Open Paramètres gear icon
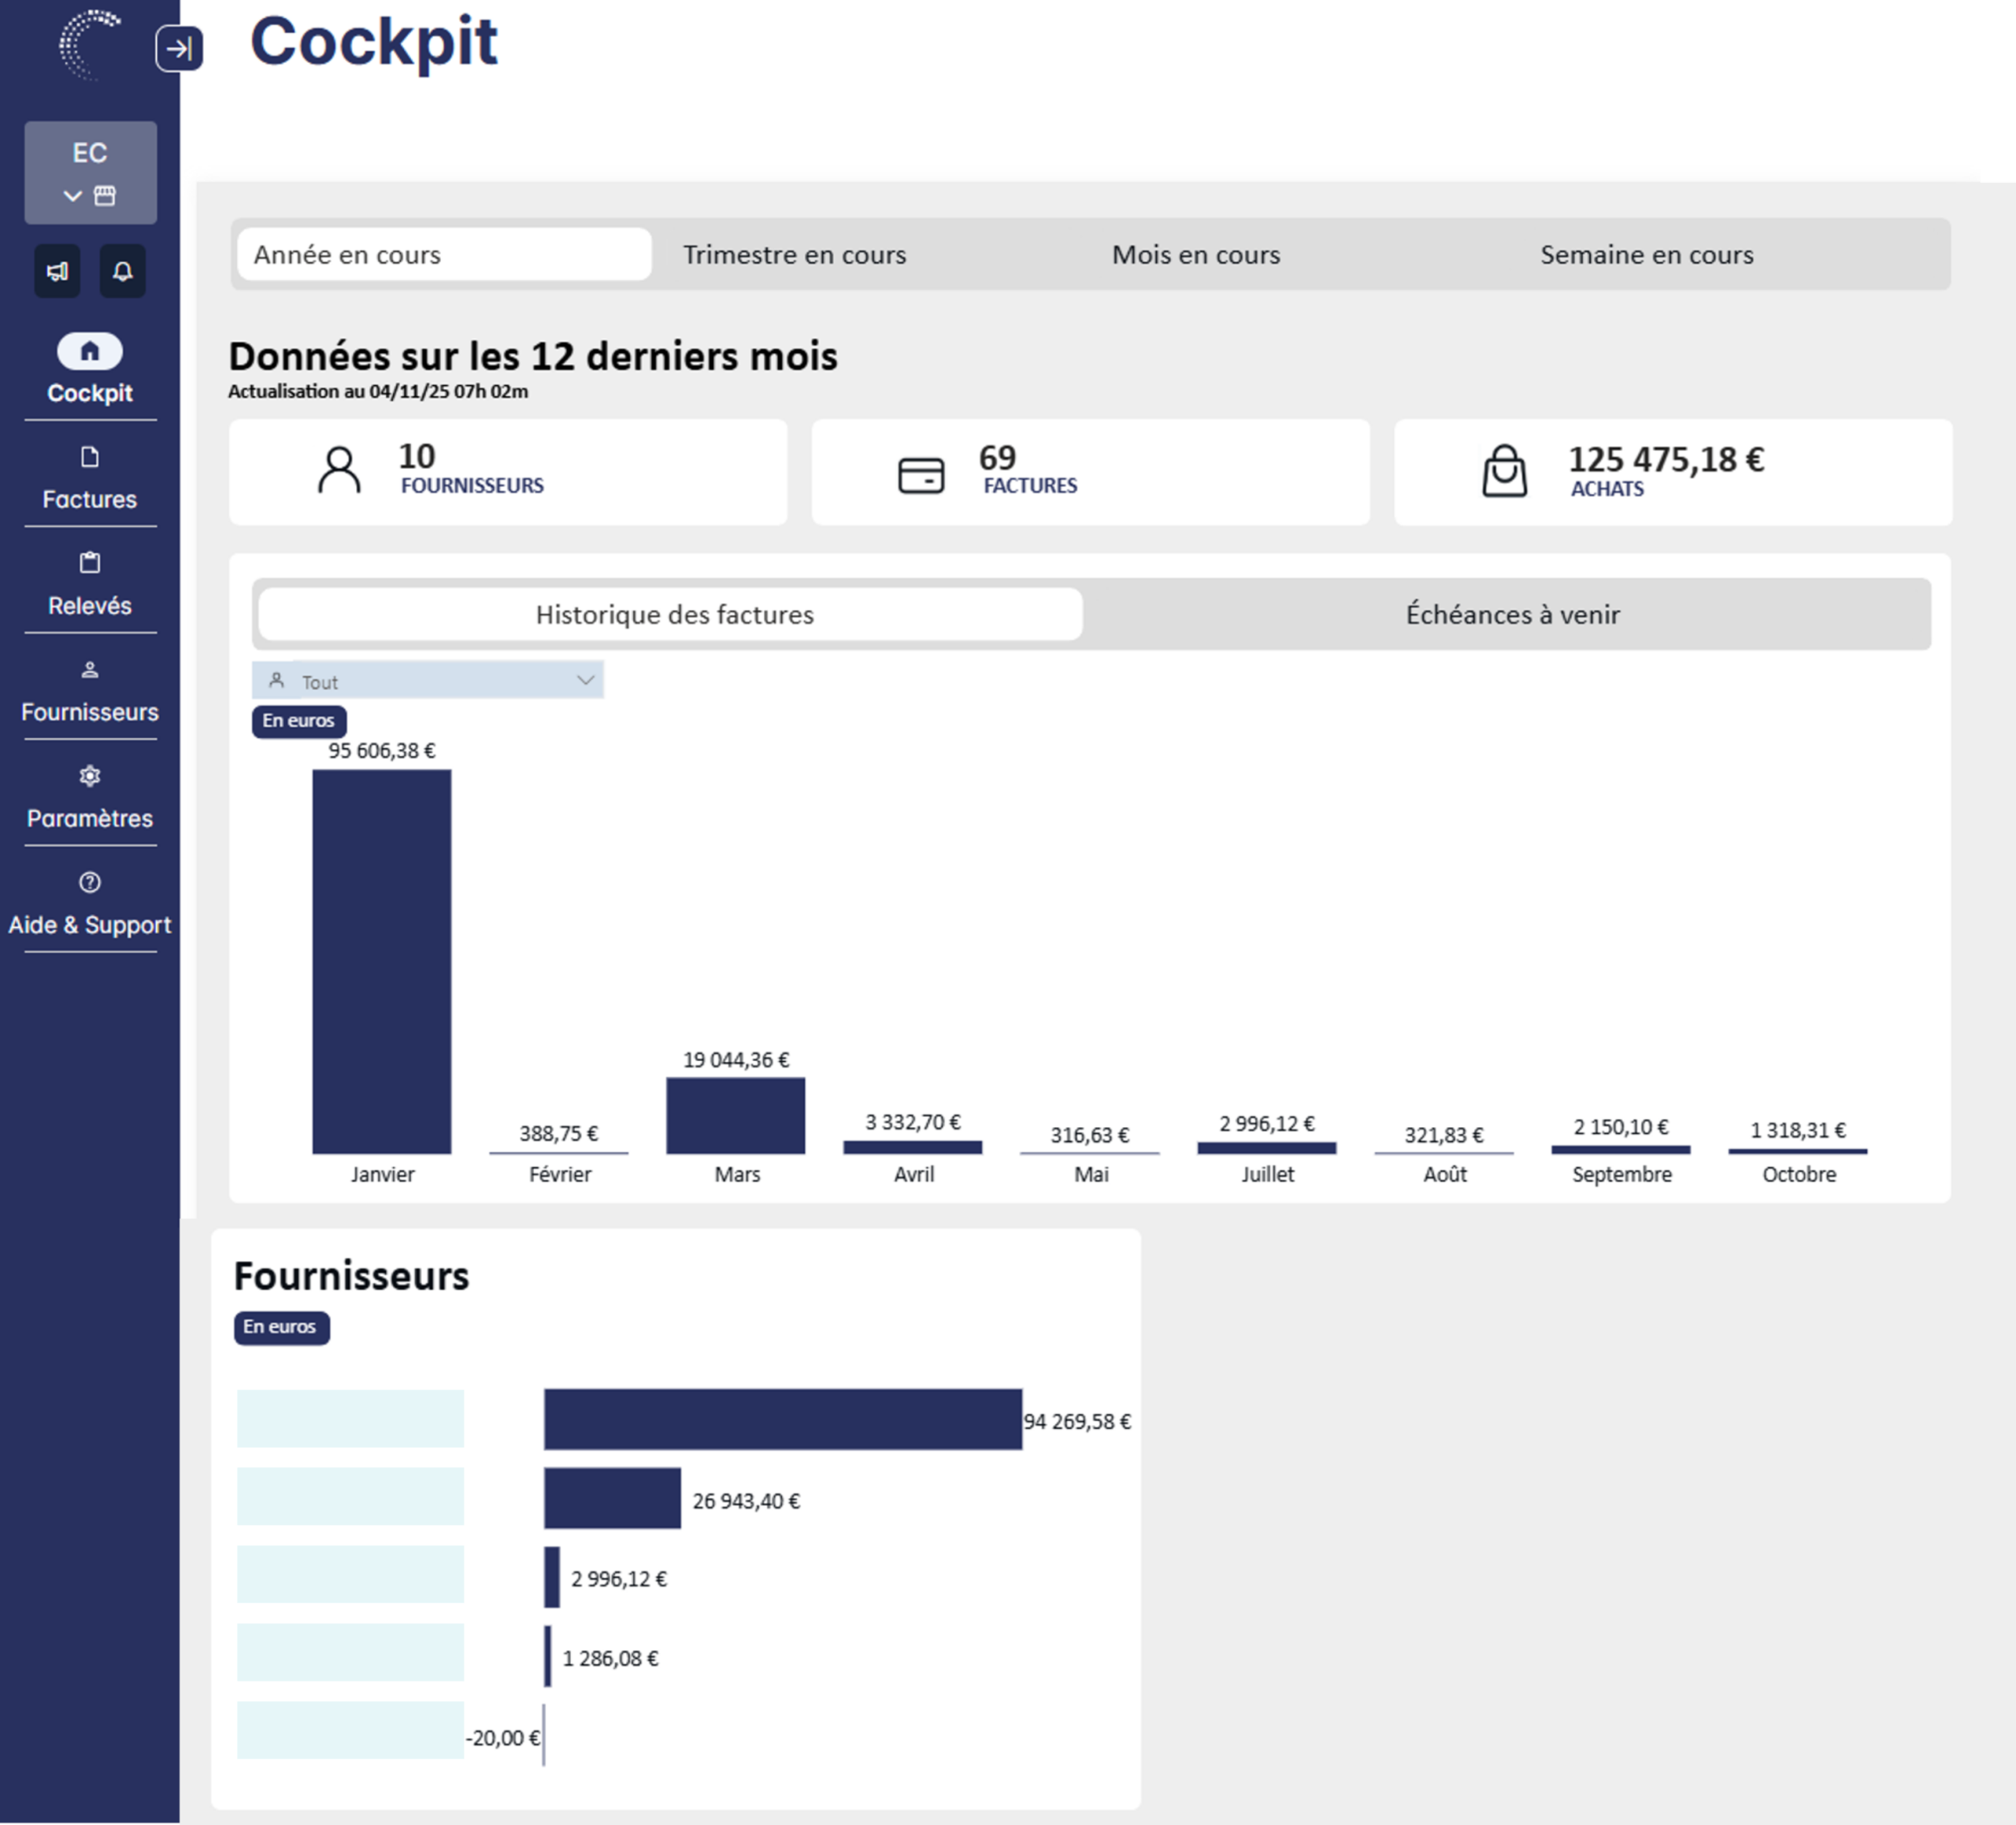The image size is (2016, 1825). click(x=90, y=776)
